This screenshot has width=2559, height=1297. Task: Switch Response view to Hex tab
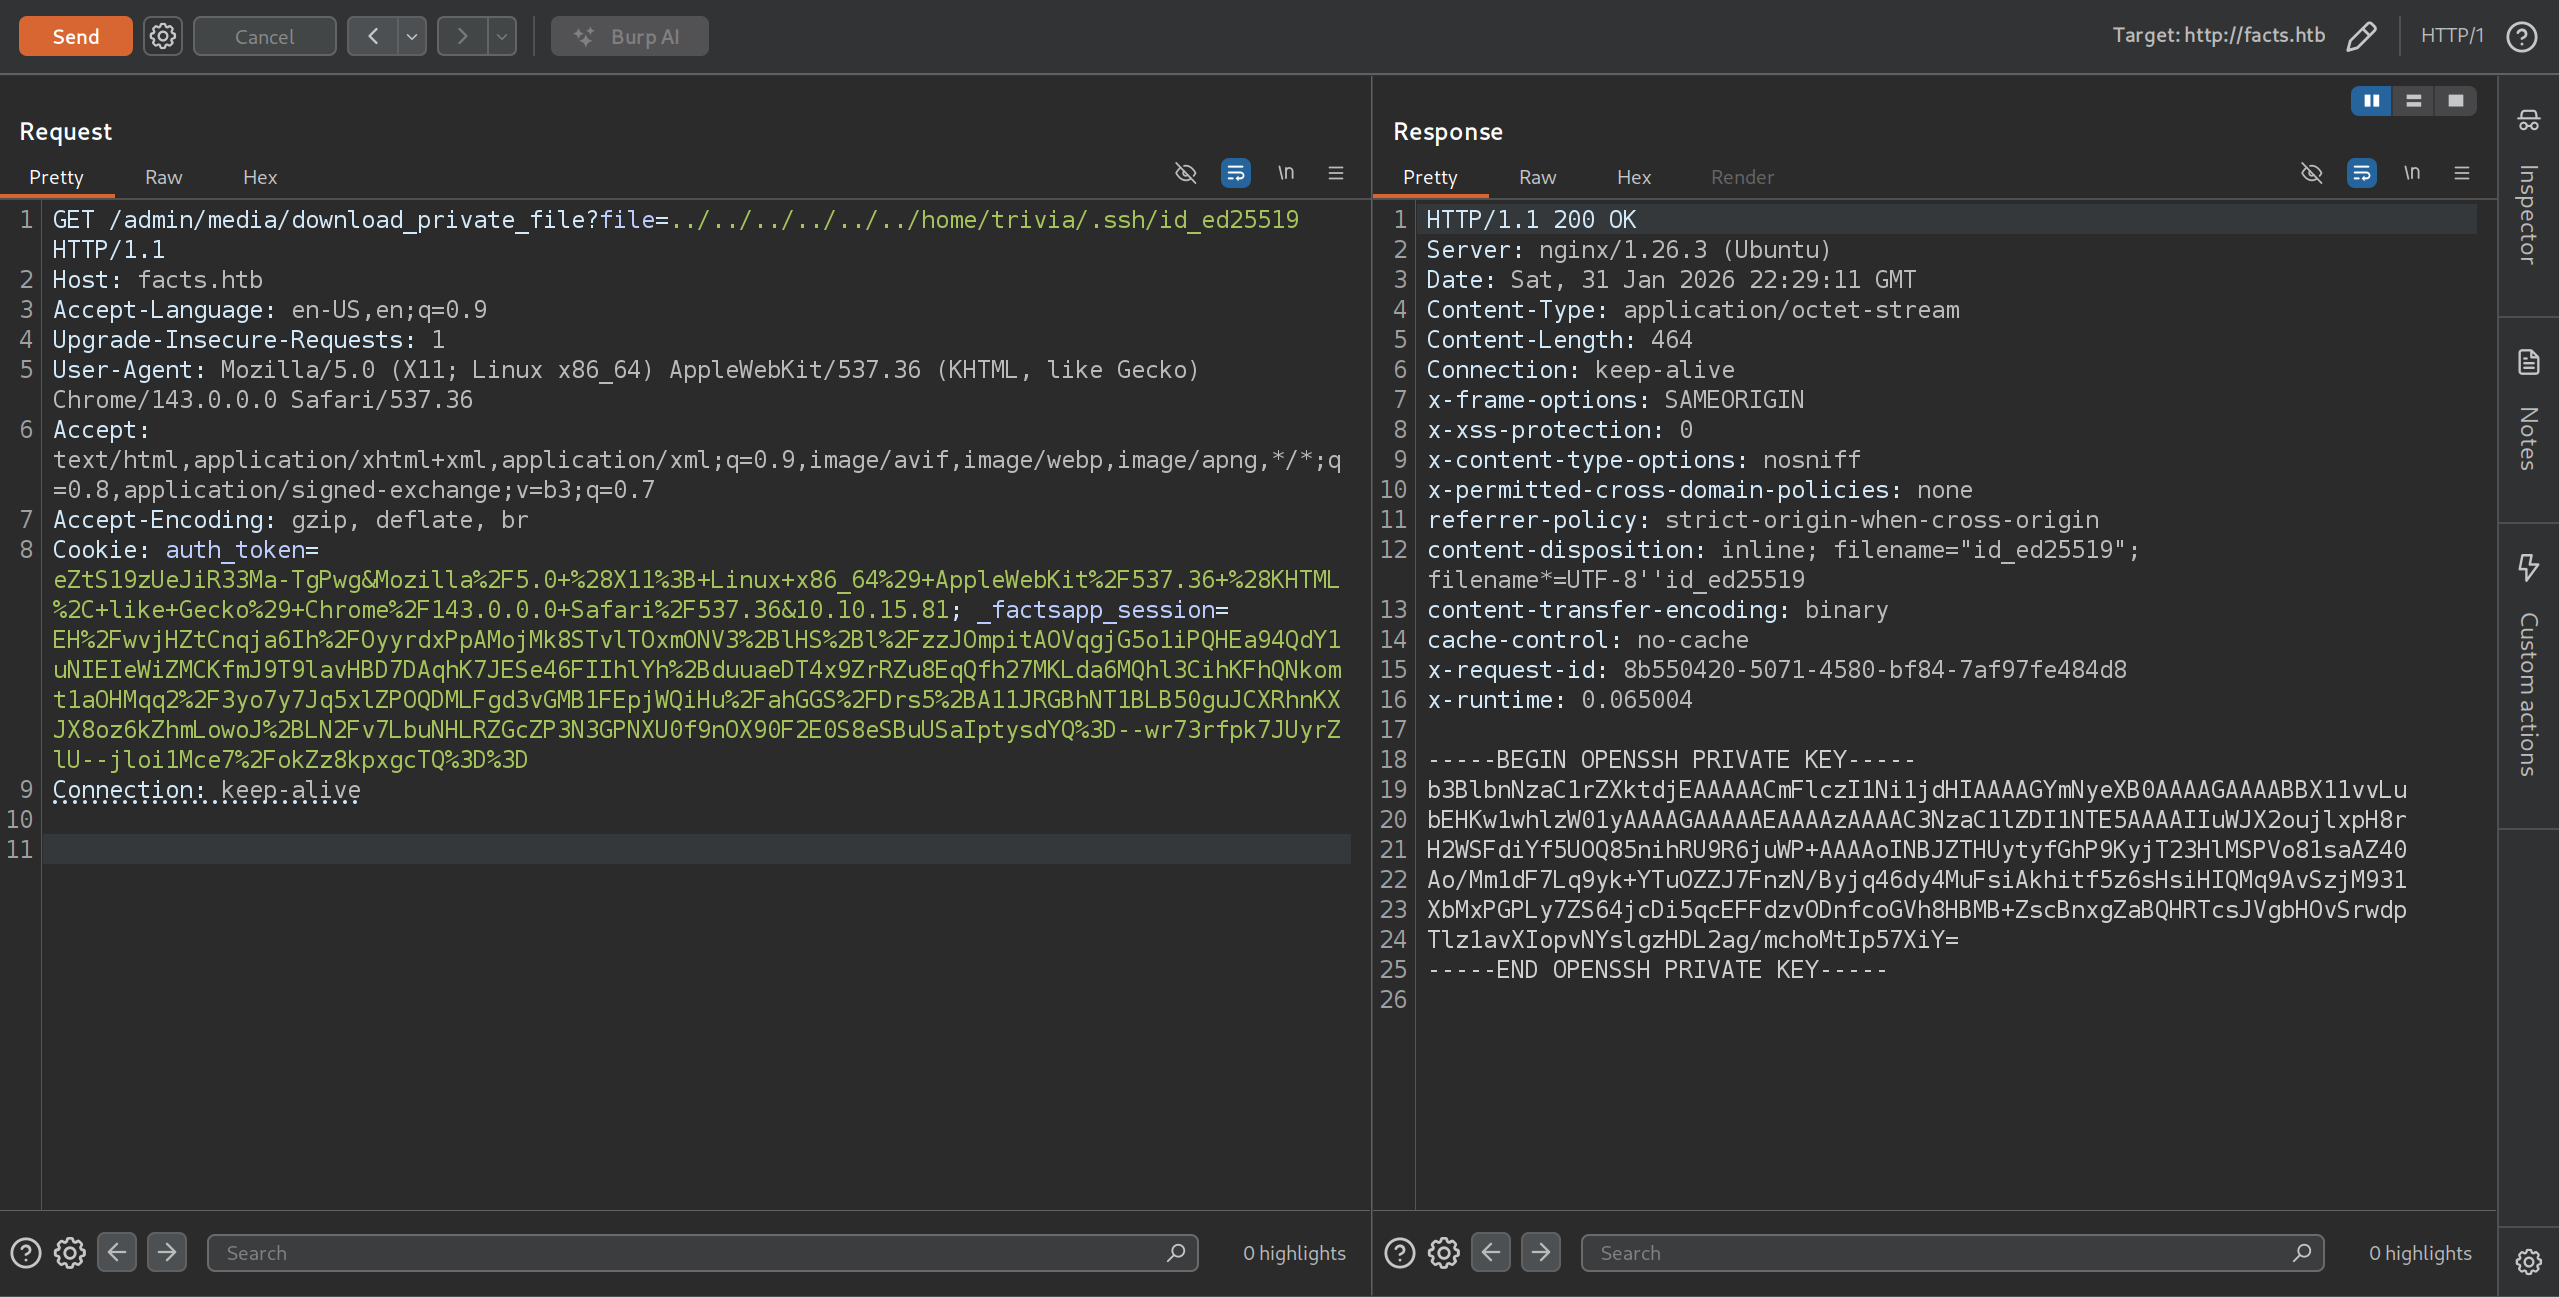click(x=1633, y=177)
